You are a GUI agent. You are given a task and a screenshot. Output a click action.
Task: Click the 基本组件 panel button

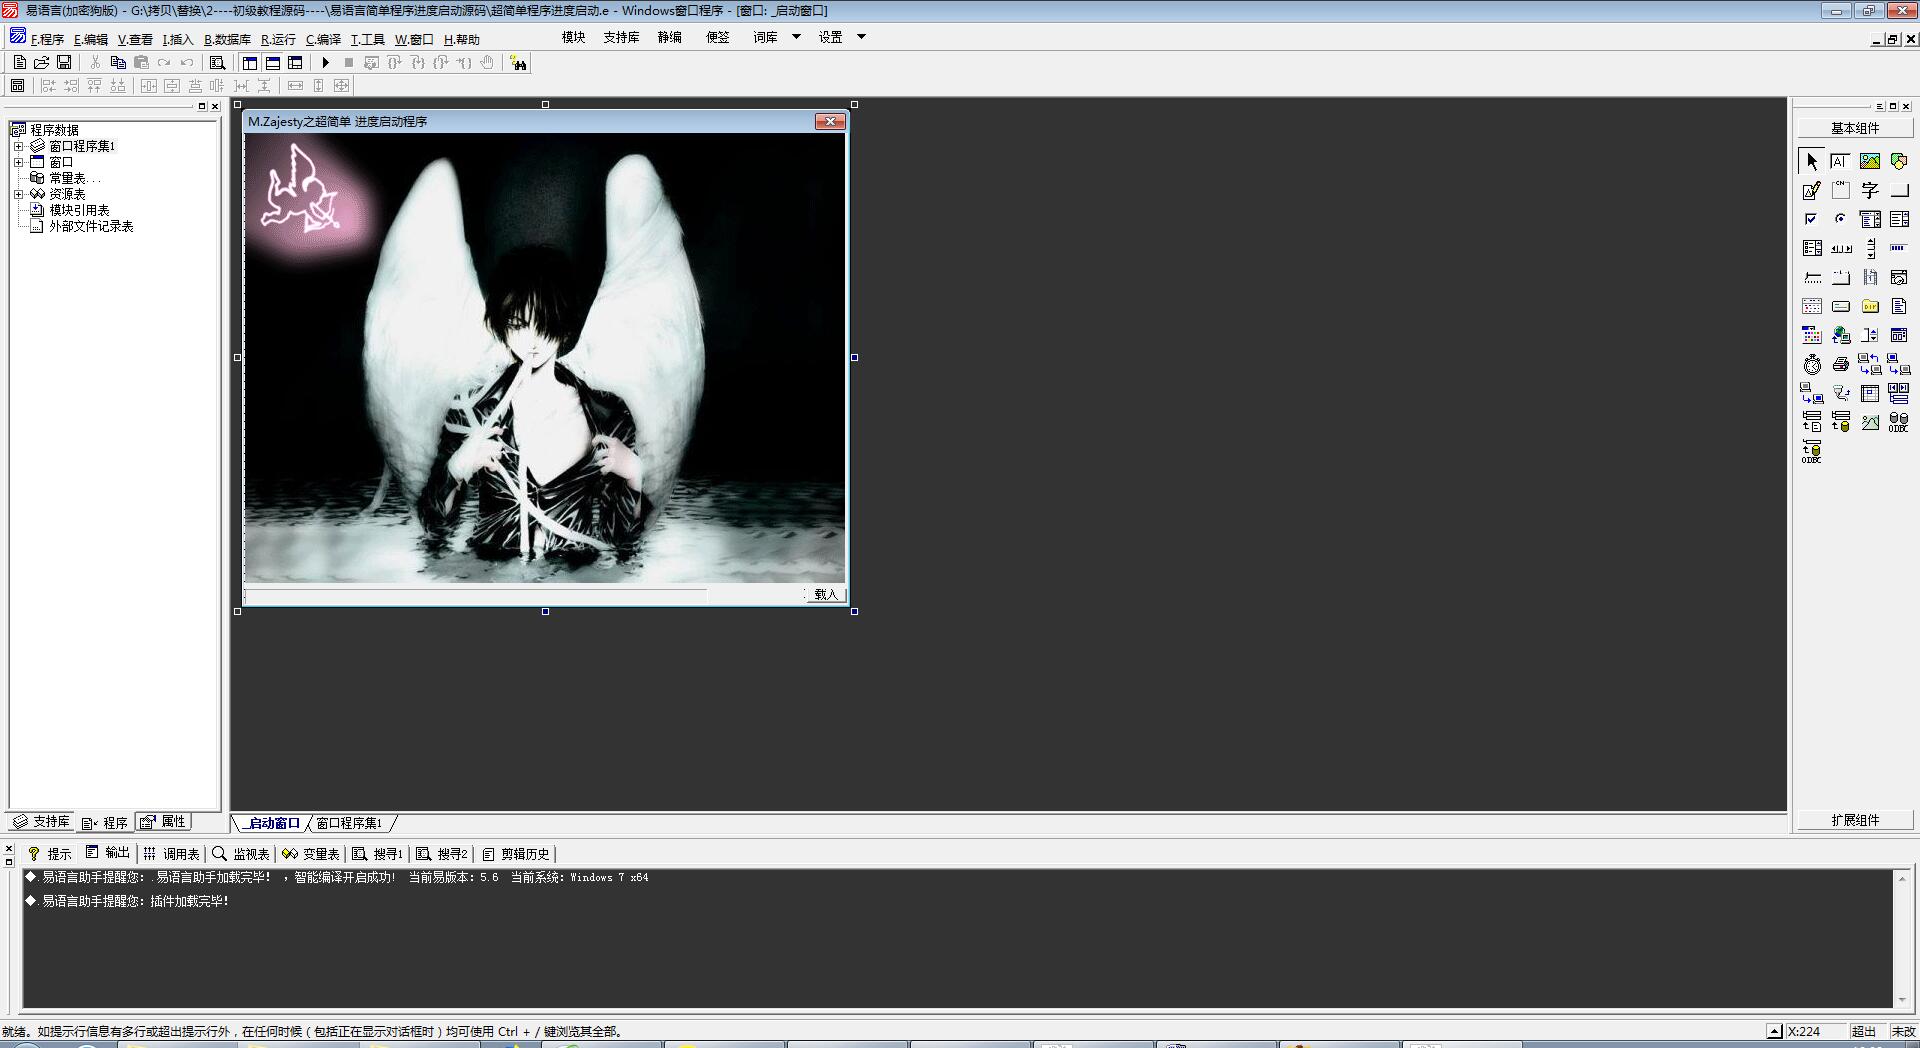(x=1855, y=128)
